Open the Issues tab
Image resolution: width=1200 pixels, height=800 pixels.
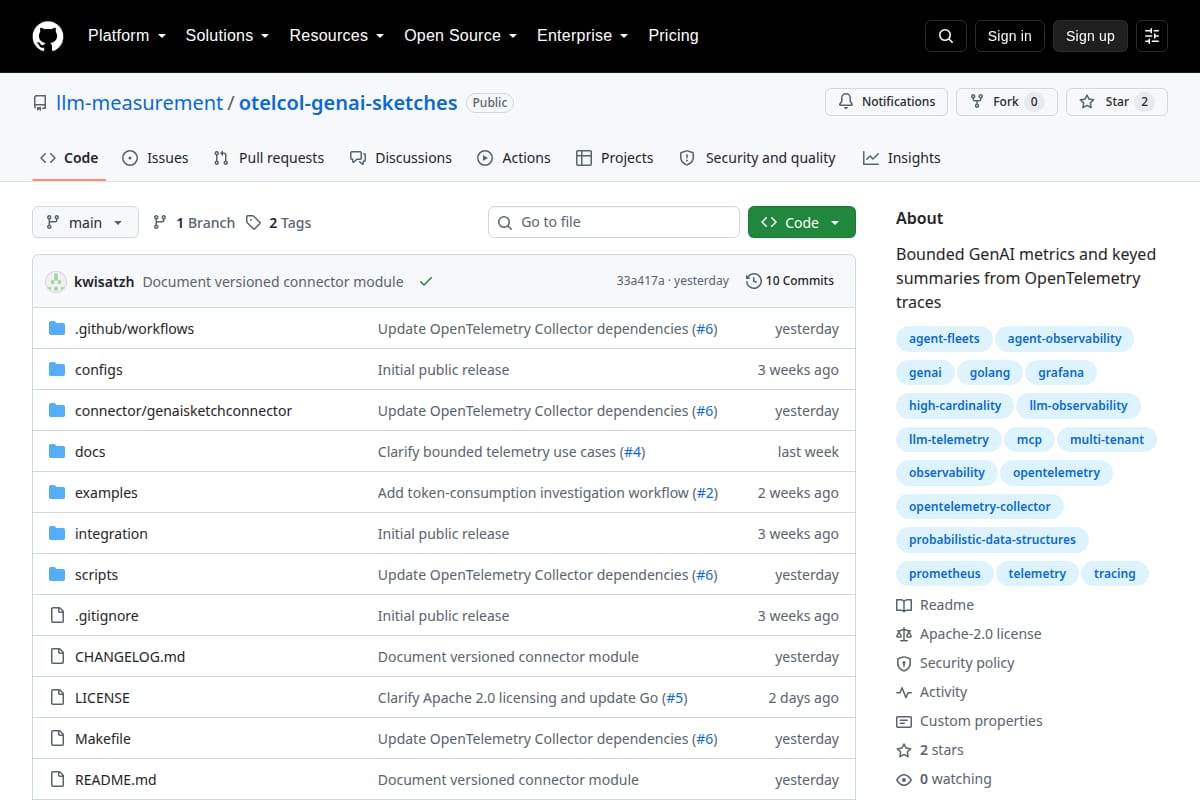[x=155, y=158]
